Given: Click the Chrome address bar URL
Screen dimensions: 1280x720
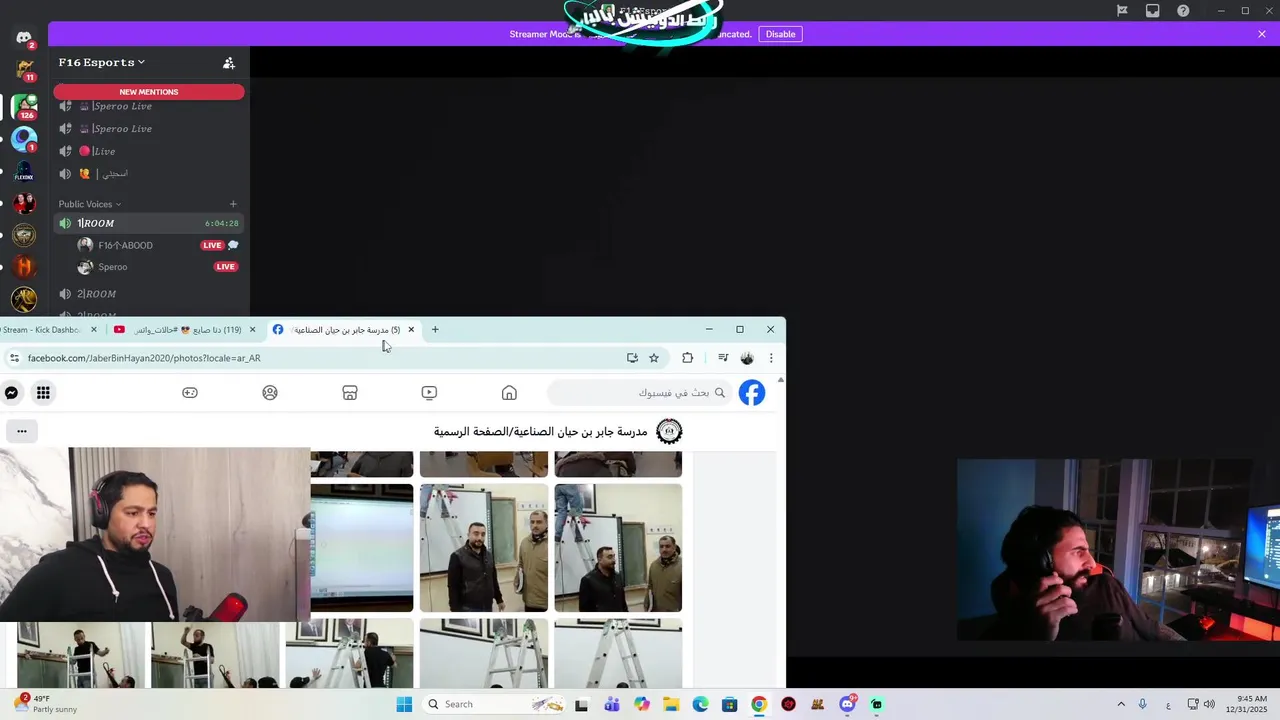Looking at the screenshot, I should coord(144,358).
